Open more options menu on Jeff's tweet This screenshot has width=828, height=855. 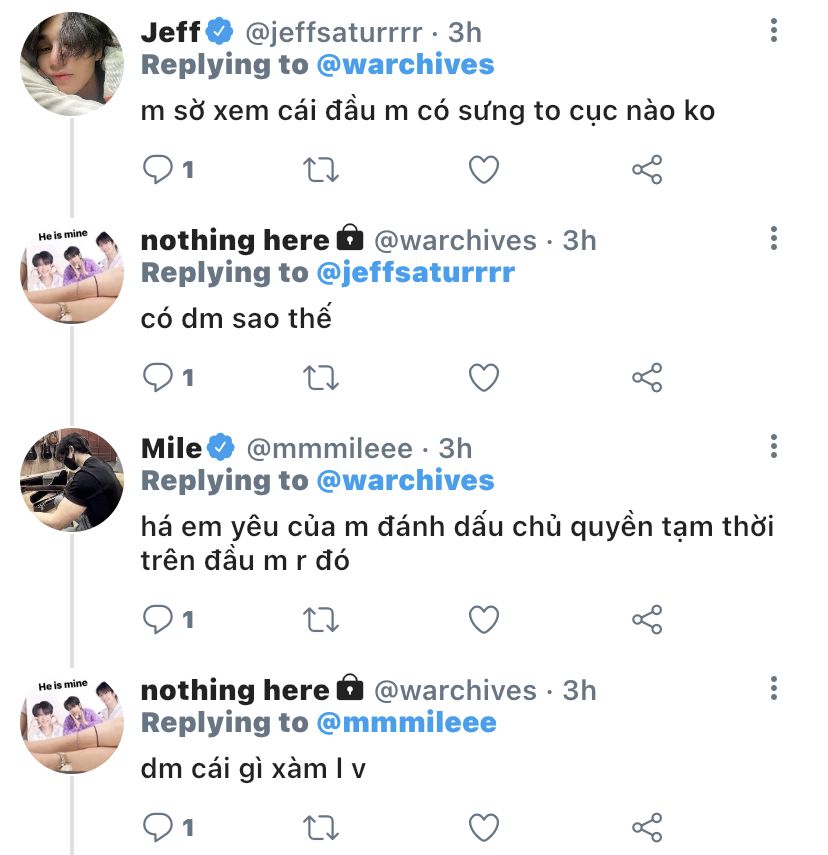tap(773, 31)
